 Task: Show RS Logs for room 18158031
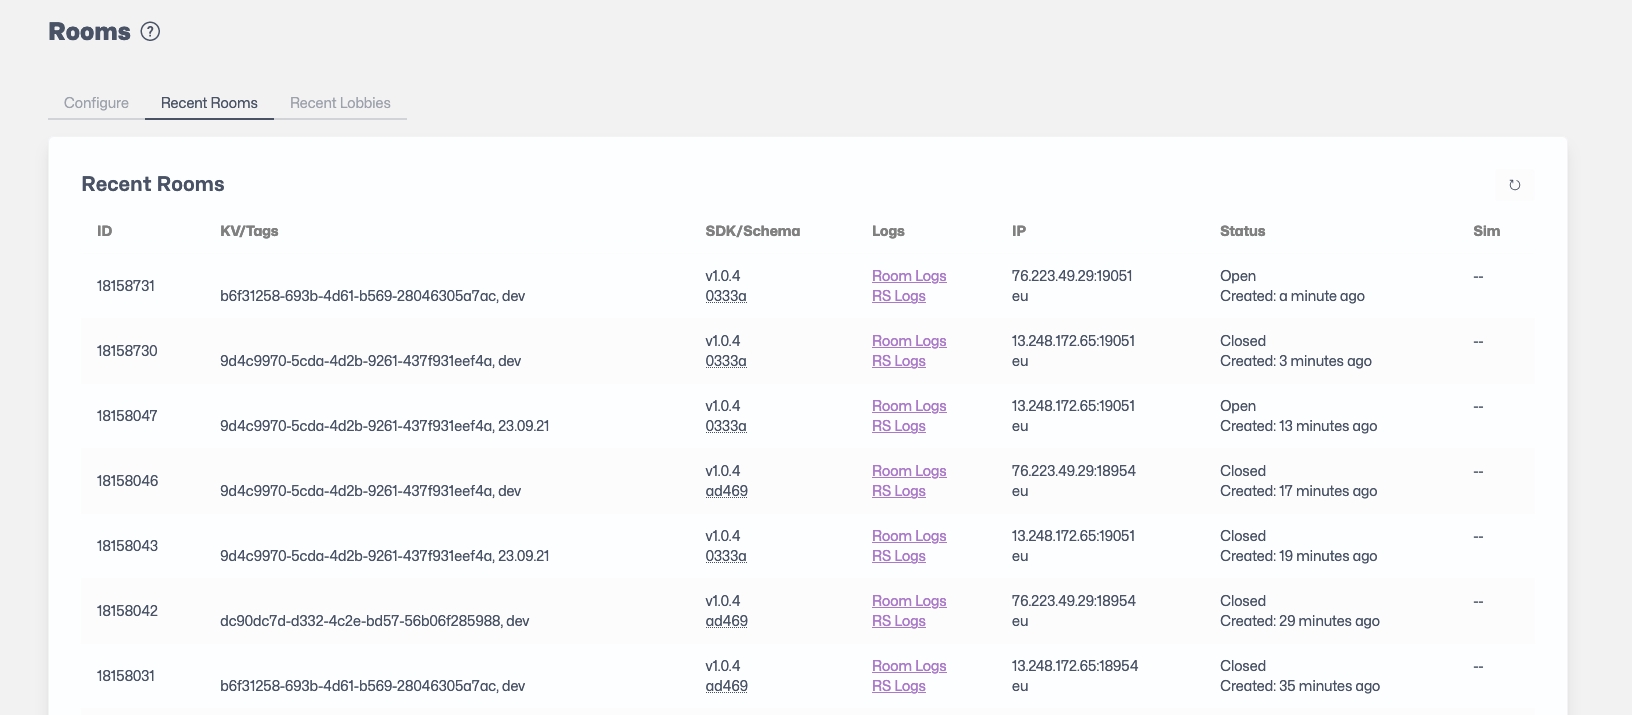pos(898,686)
